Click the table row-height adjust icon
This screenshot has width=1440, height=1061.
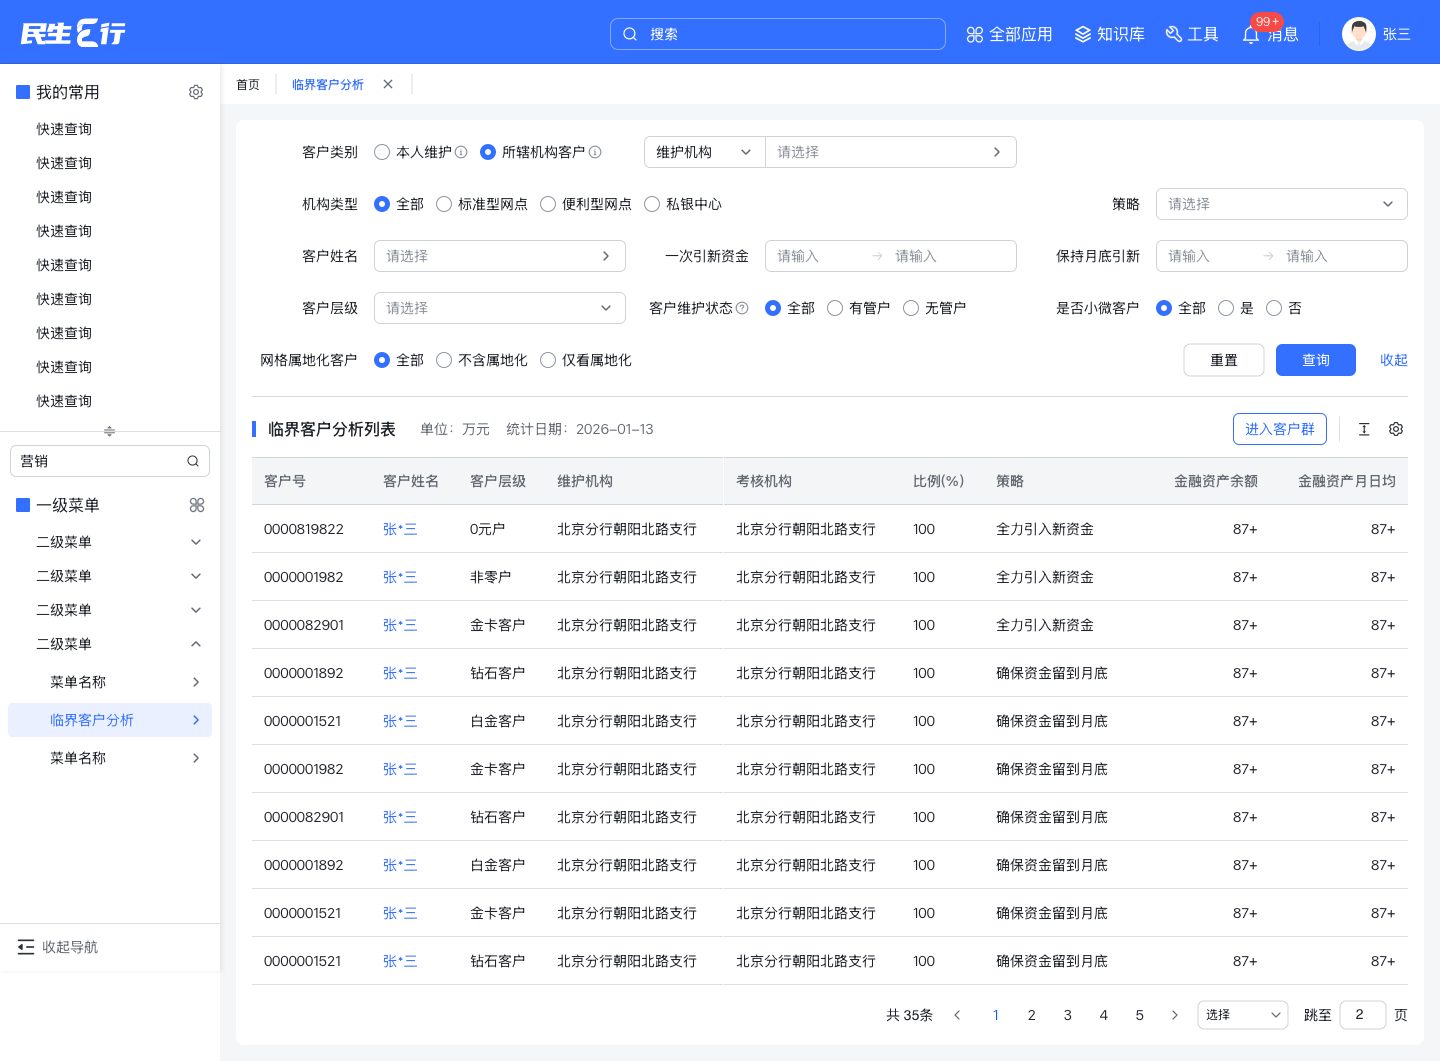click(1364, 429)
